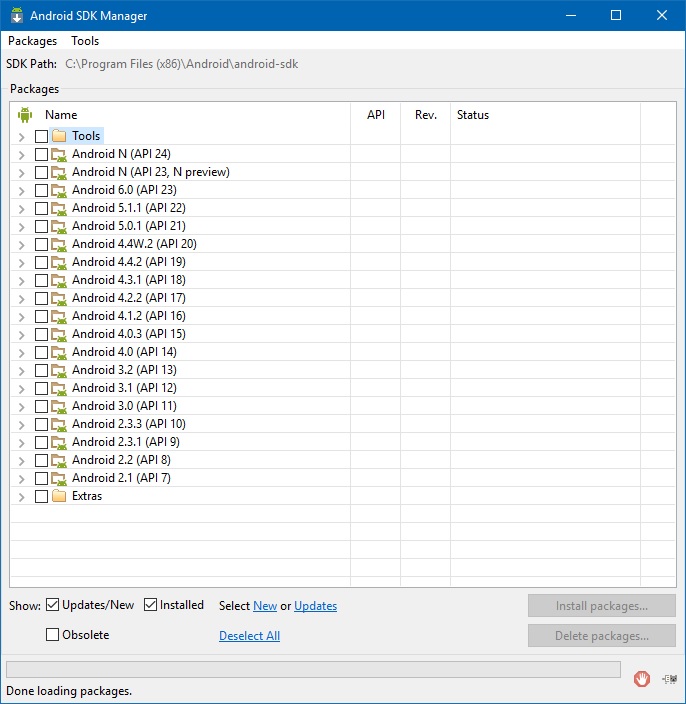Click the Android N (API 24) folder icon
This screenshot has height=704, width=686.
(x=59, y=154)
